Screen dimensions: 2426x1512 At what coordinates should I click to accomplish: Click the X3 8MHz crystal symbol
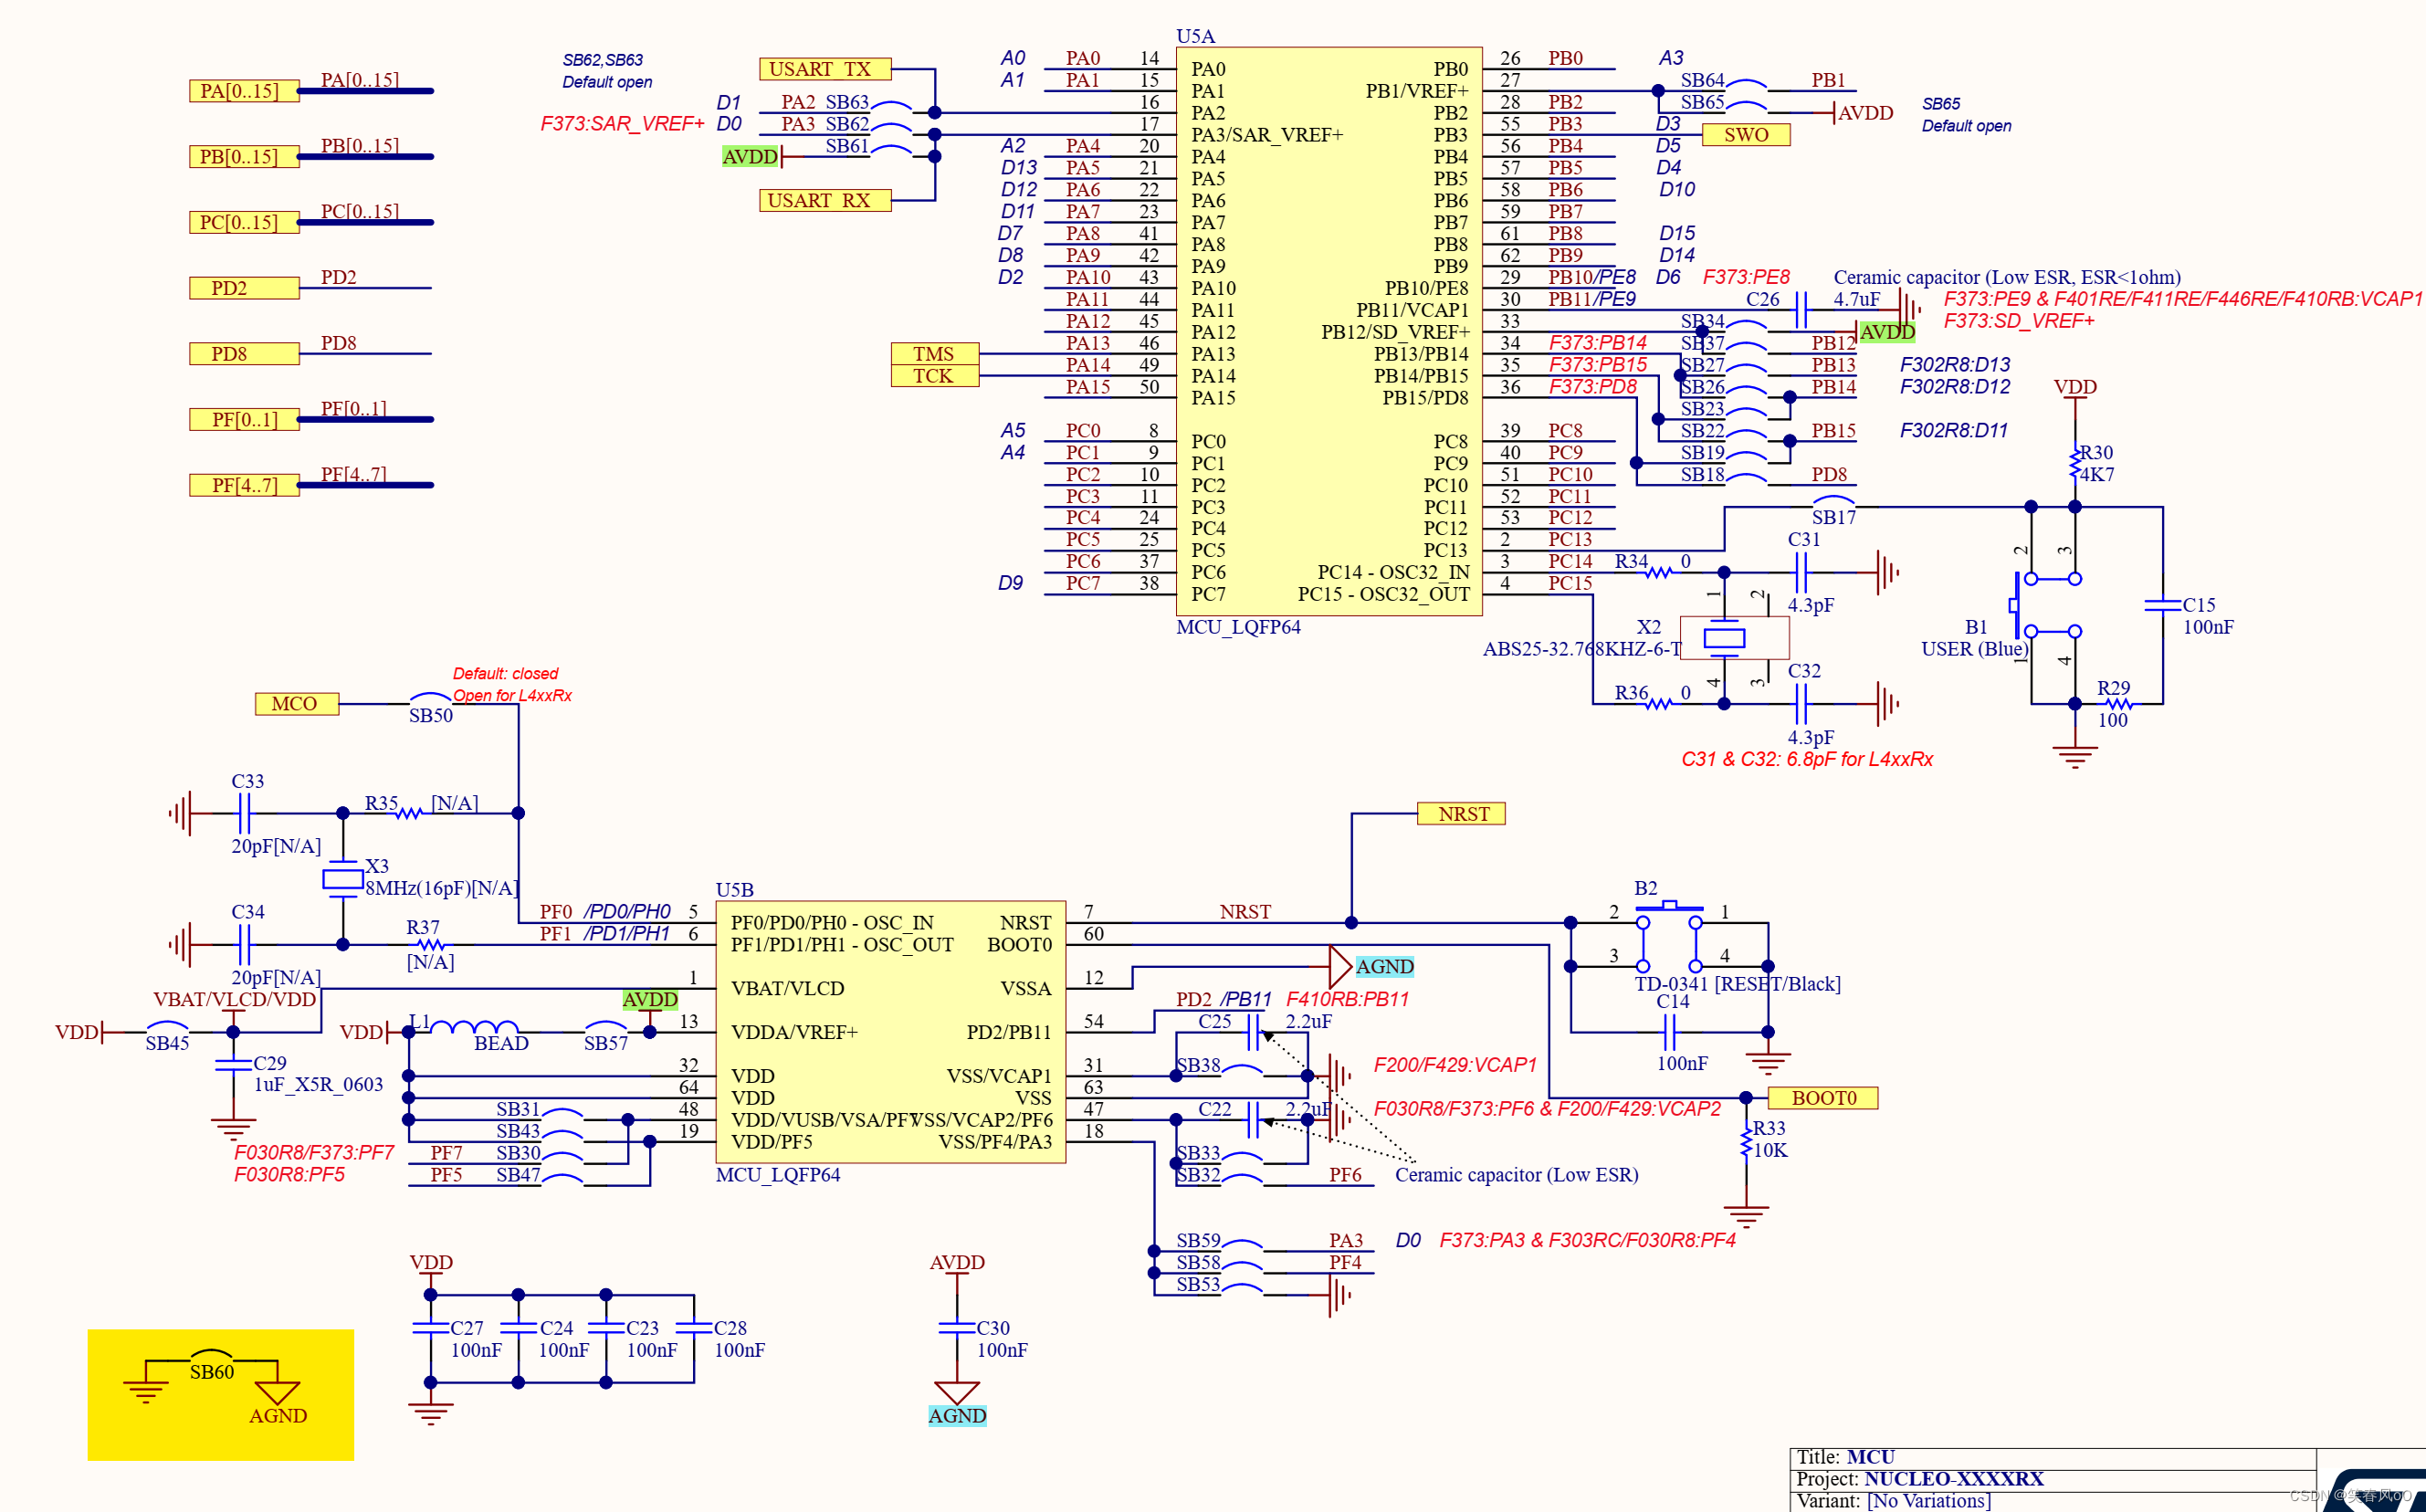(343, 879)
